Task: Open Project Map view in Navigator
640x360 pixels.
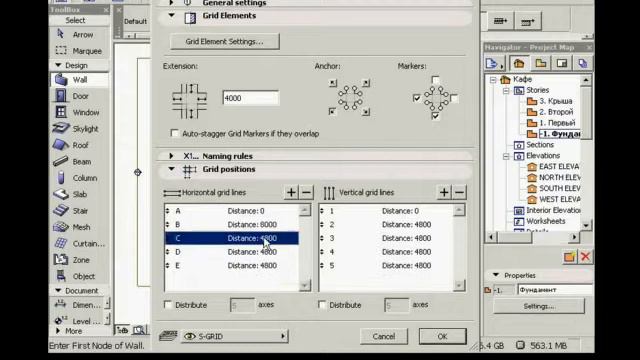Action: tap(519, 63)
